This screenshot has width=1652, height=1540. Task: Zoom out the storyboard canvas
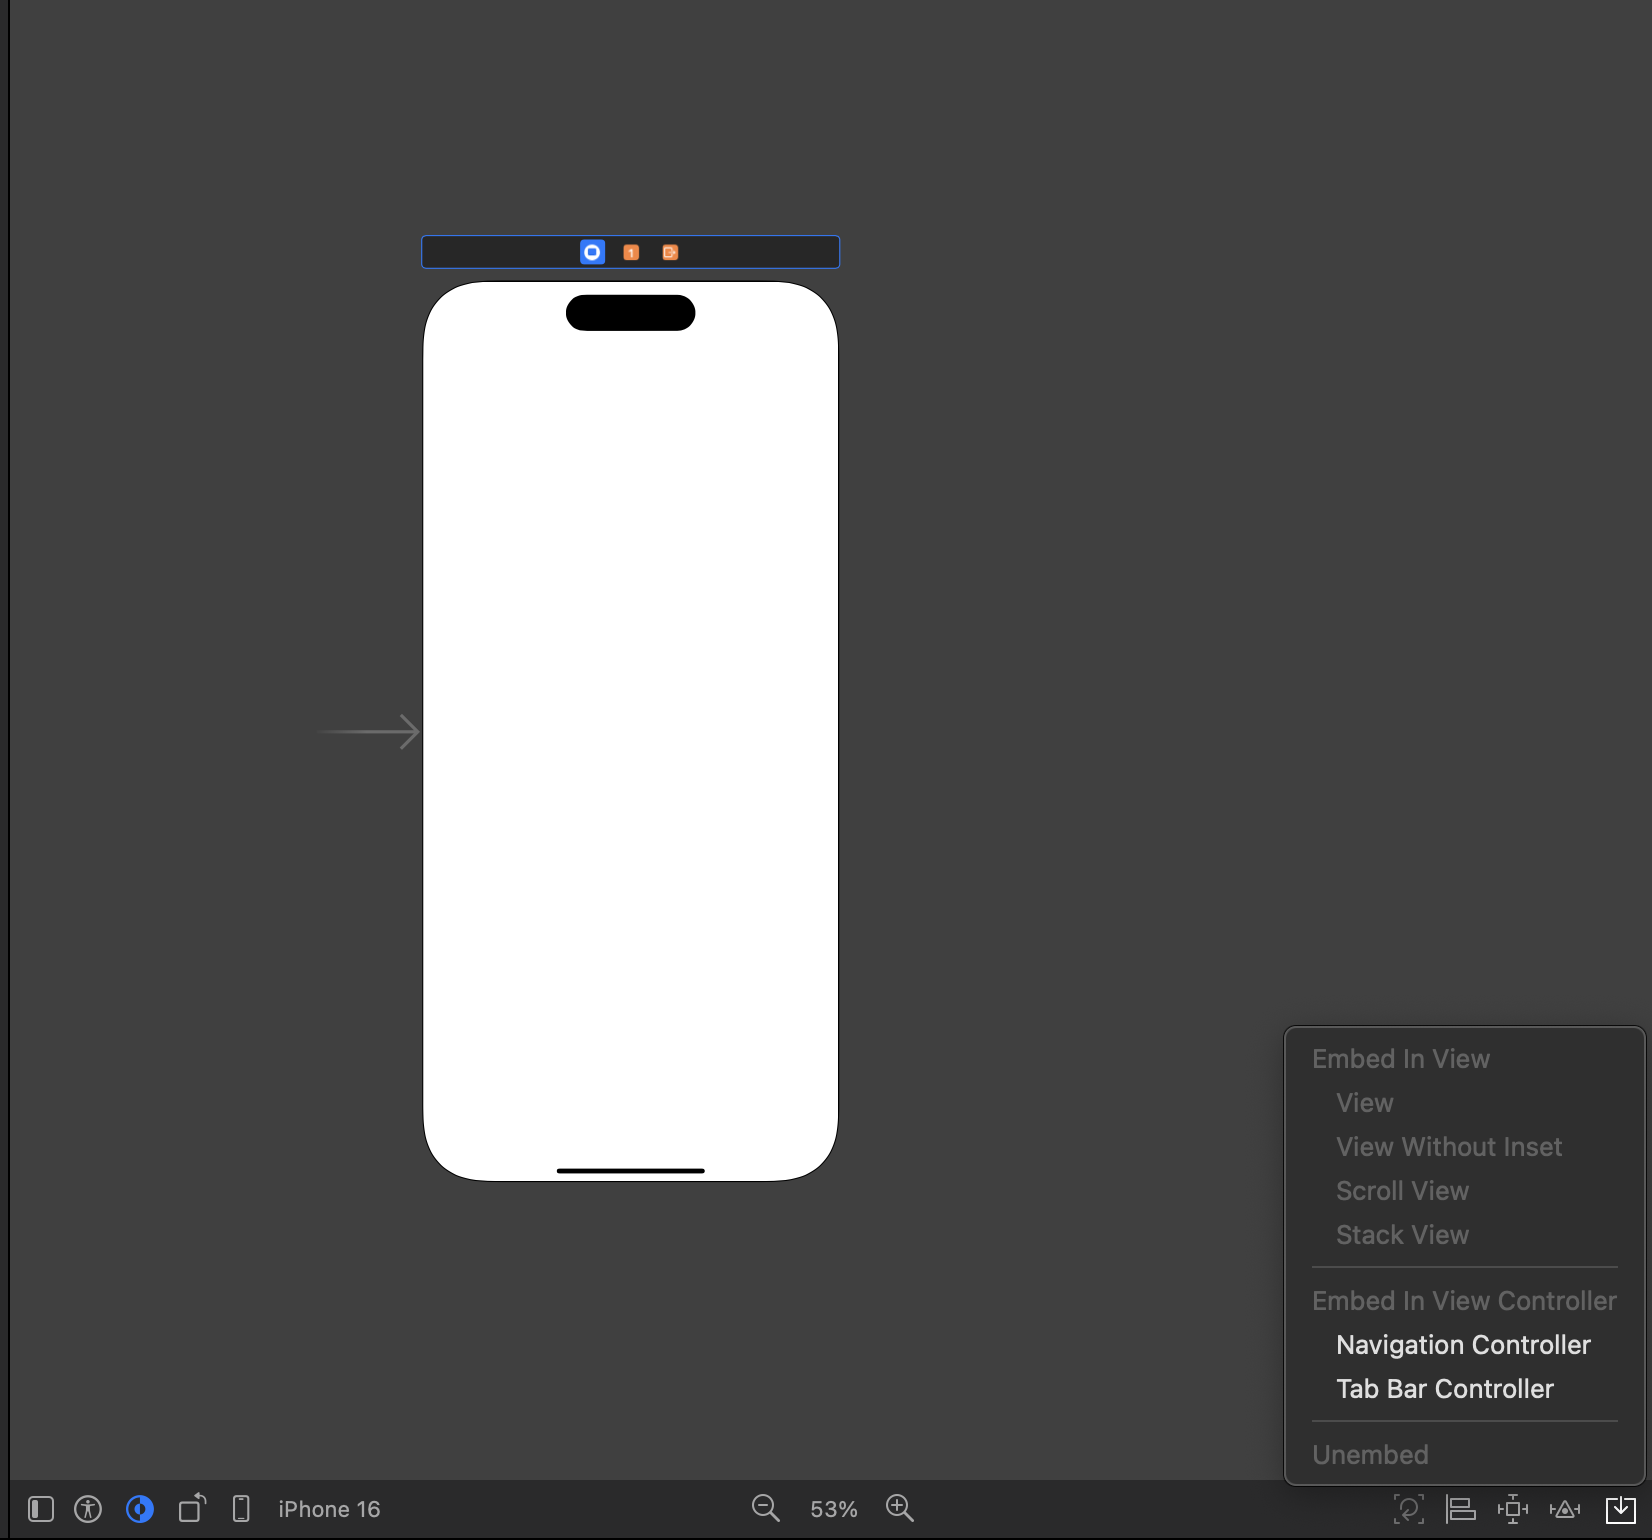point(765,1508)
